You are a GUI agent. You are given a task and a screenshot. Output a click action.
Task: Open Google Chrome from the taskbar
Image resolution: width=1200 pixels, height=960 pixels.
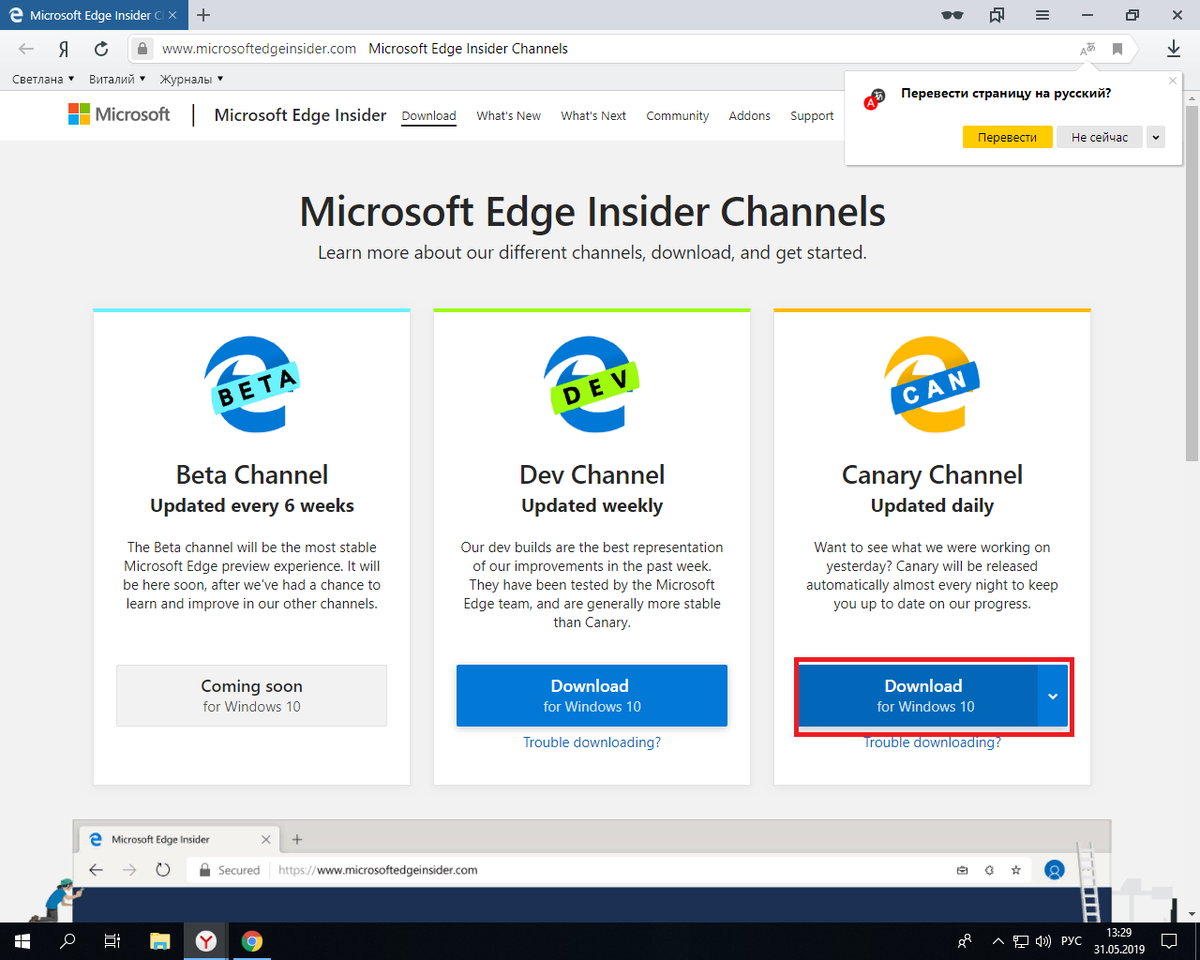click(x=252, y=941)
